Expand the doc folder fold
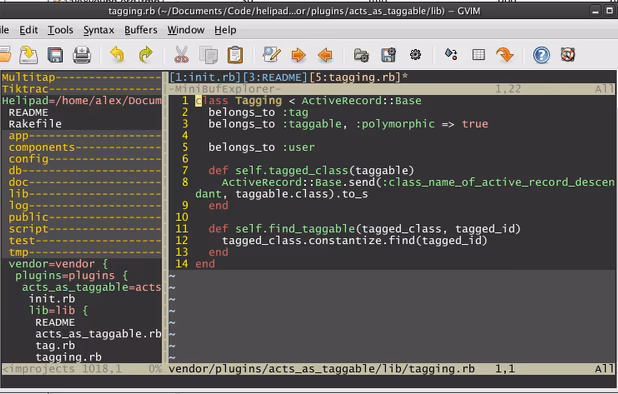 tap(81, 182)
